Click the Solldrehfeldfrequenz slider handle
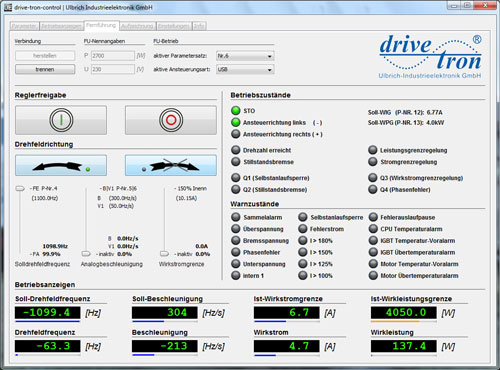The image size is (500, 370). [20, 189]
